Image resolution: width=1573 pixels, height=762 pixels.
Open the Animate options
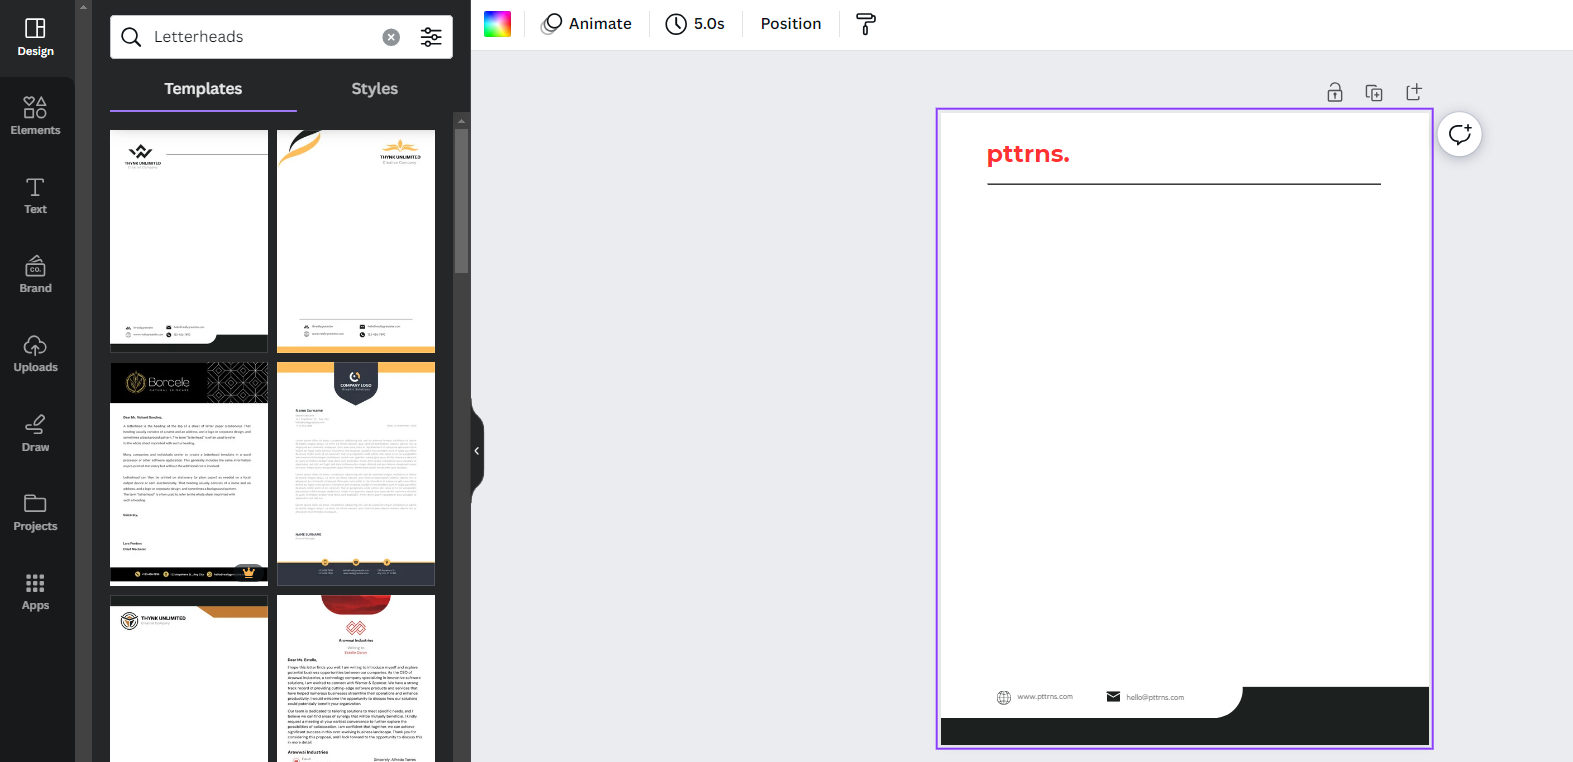(x=587, y=24)
